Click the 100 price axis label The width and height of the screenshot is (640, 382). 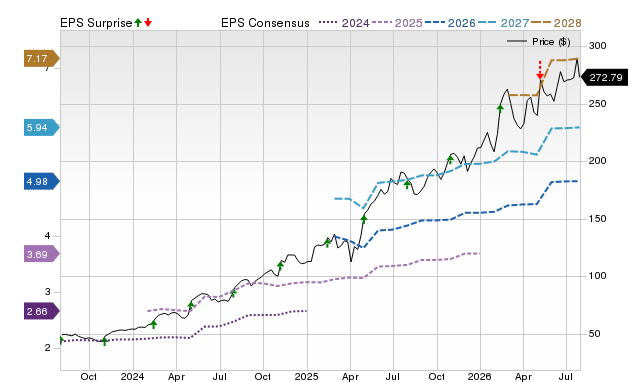click(598, 276)
